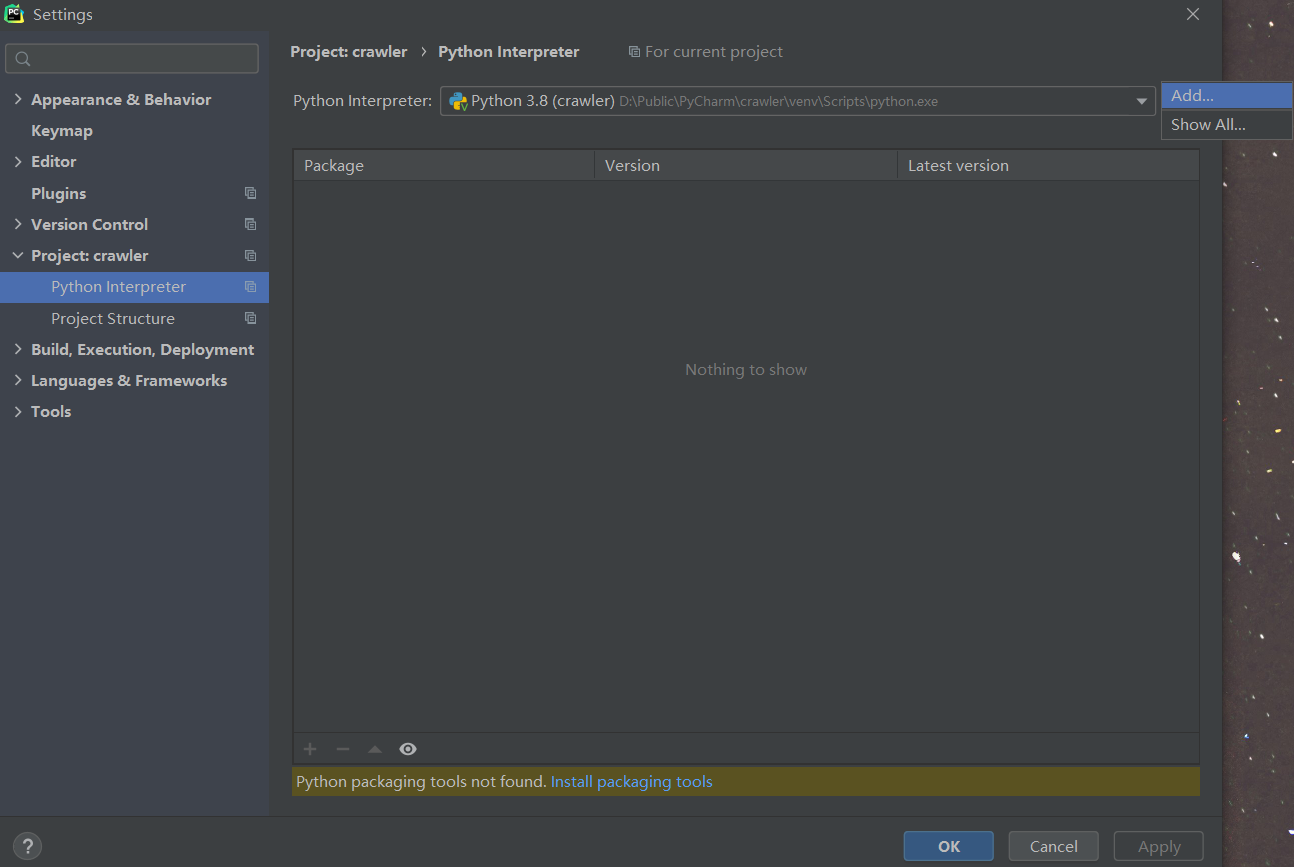Click the PyCharm logo in title bar

point(14,14)
